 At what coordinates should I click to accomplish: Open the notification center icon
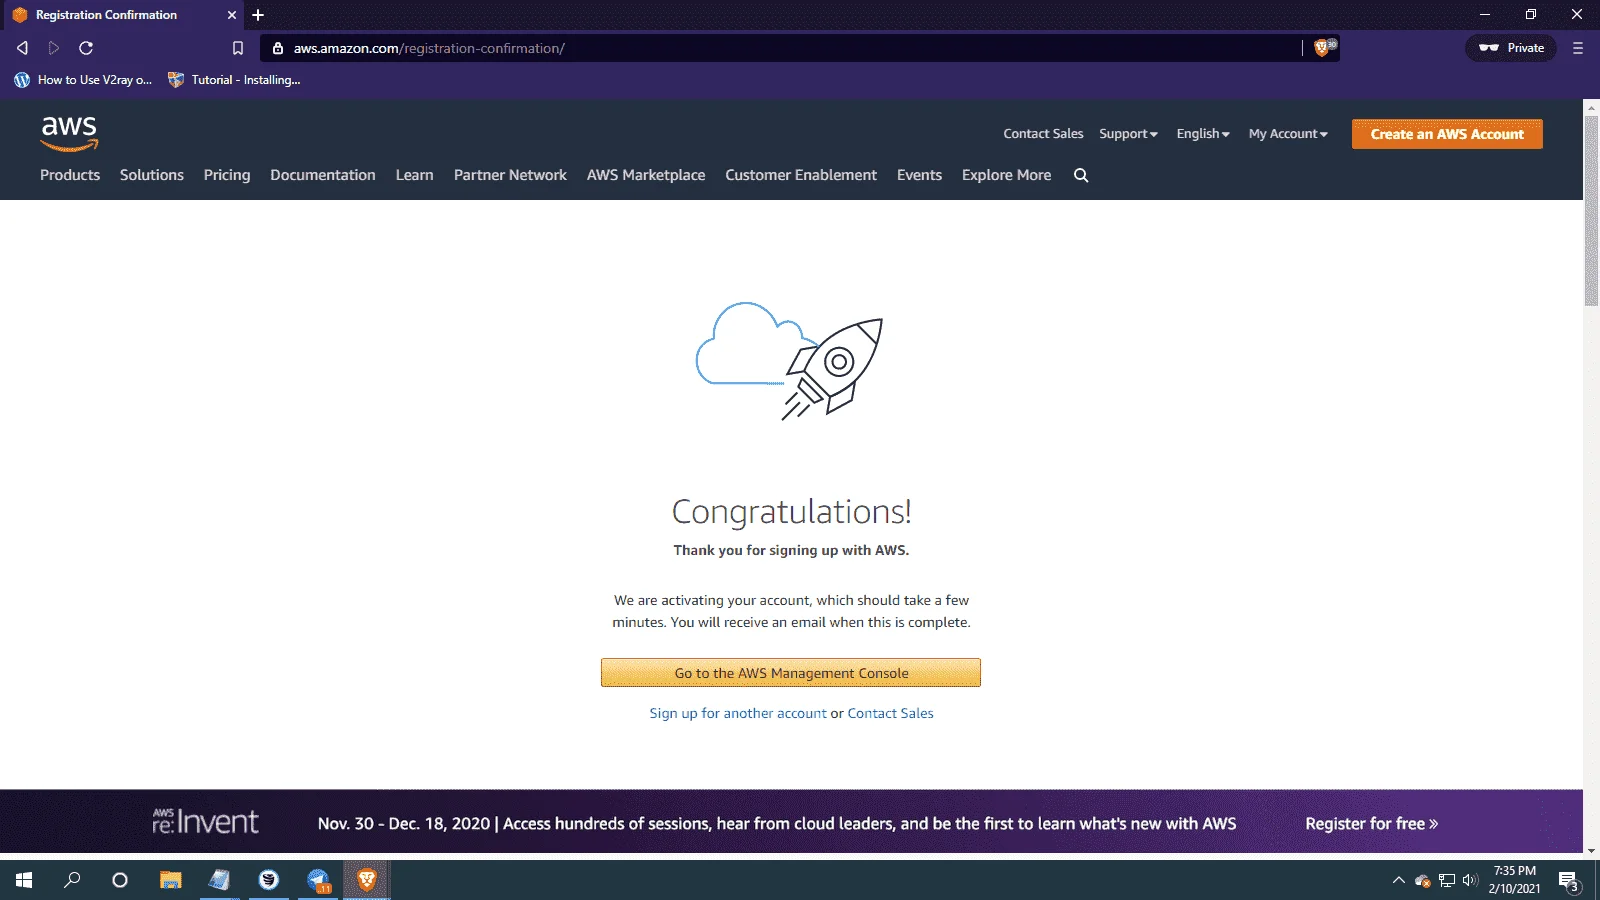(1569, 881)
